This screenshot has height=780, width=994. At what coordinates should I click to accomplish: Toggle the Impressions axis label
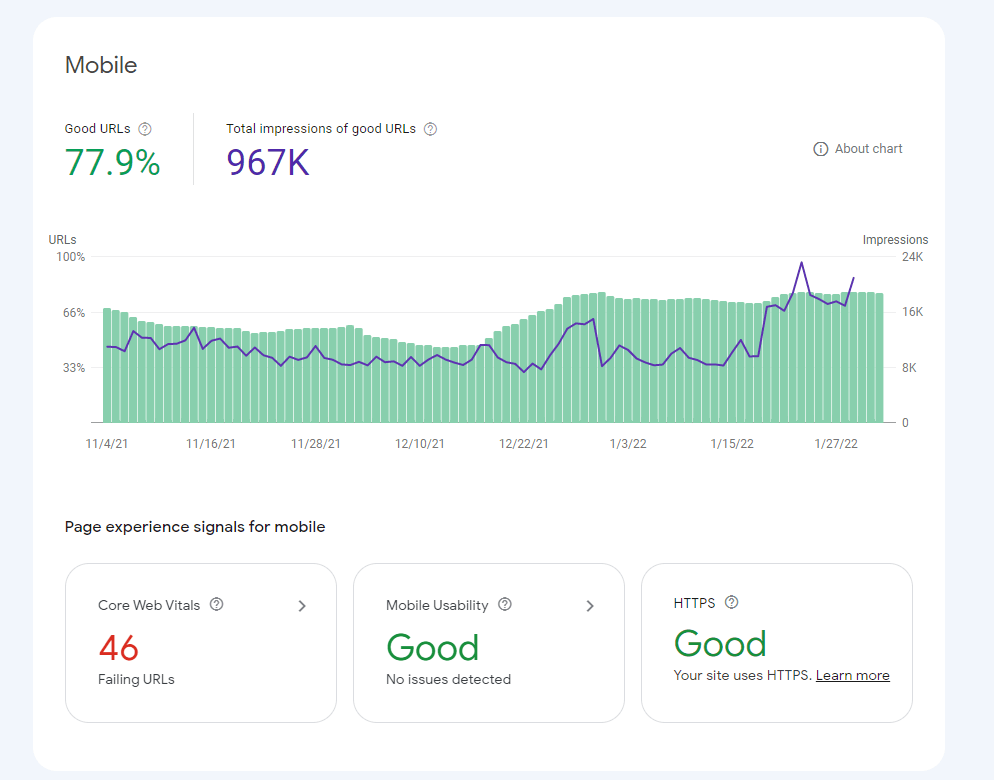tap(895, 239)
